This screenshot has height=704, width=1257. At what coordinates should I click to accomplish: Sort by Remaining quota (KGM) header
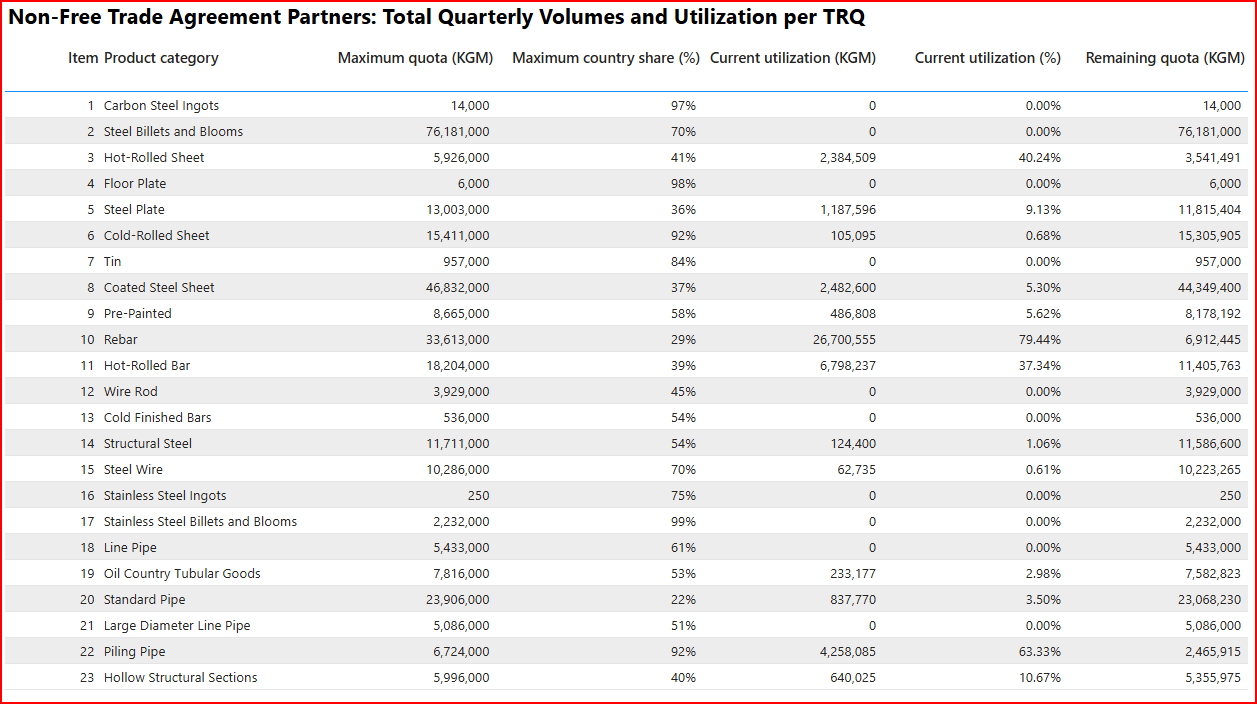coord(1162,58)
